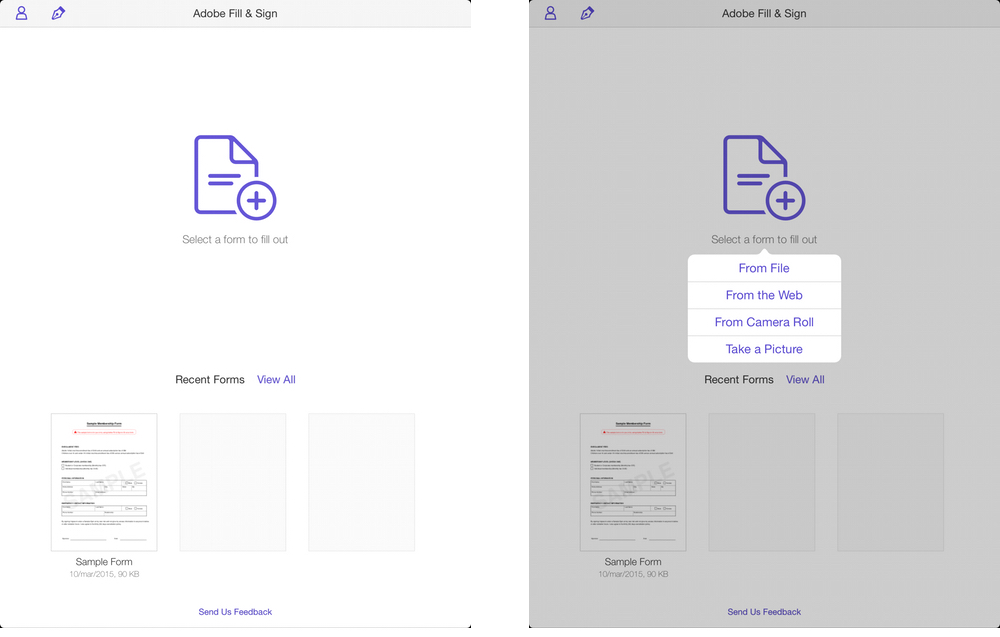Tap the signature pen icon on the dimmed screen
The height and width of the screenshot is (637, 1000).
tap(588, 13)
